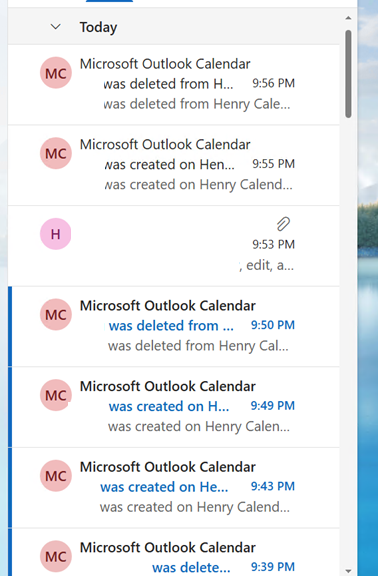Click the MC avatar on 9:39 PM message
Viewport: 378px width, 576px height.
55,556
